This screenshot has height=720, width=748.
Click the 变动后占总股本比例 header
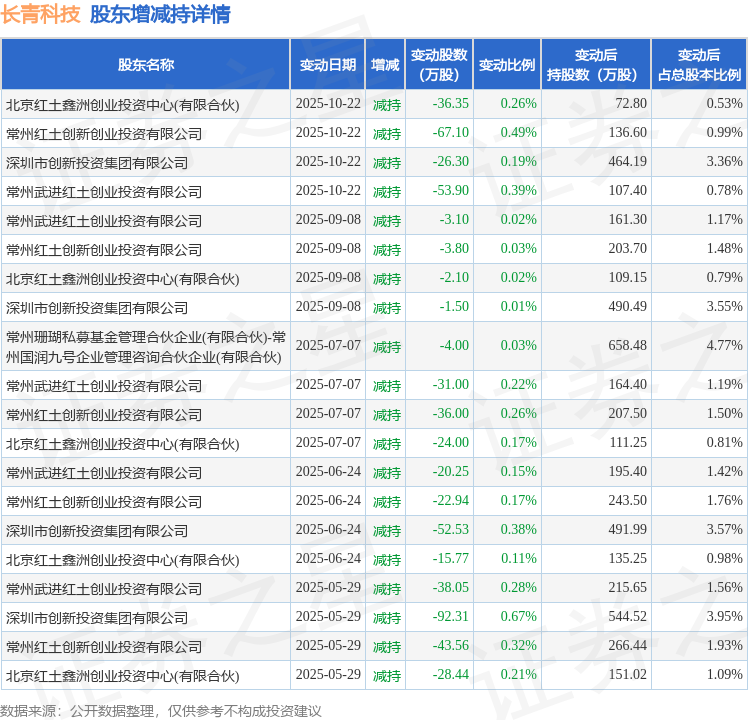point(699,65)
